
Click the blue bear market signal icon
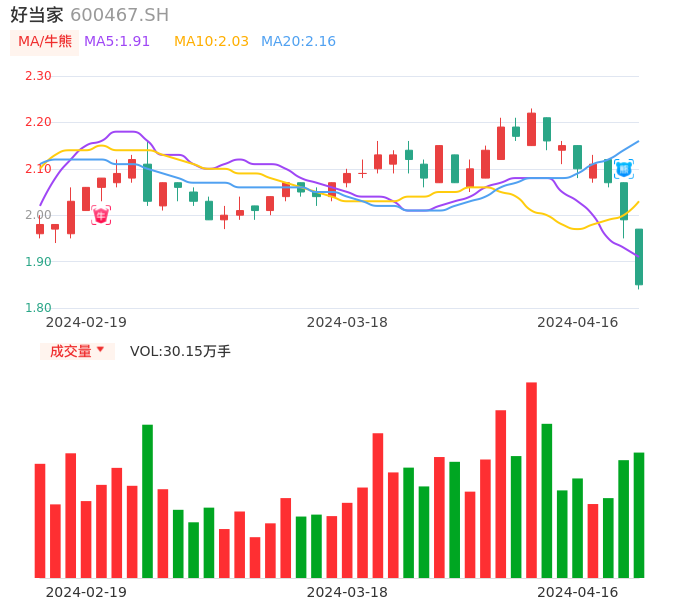tap(623, 169)
